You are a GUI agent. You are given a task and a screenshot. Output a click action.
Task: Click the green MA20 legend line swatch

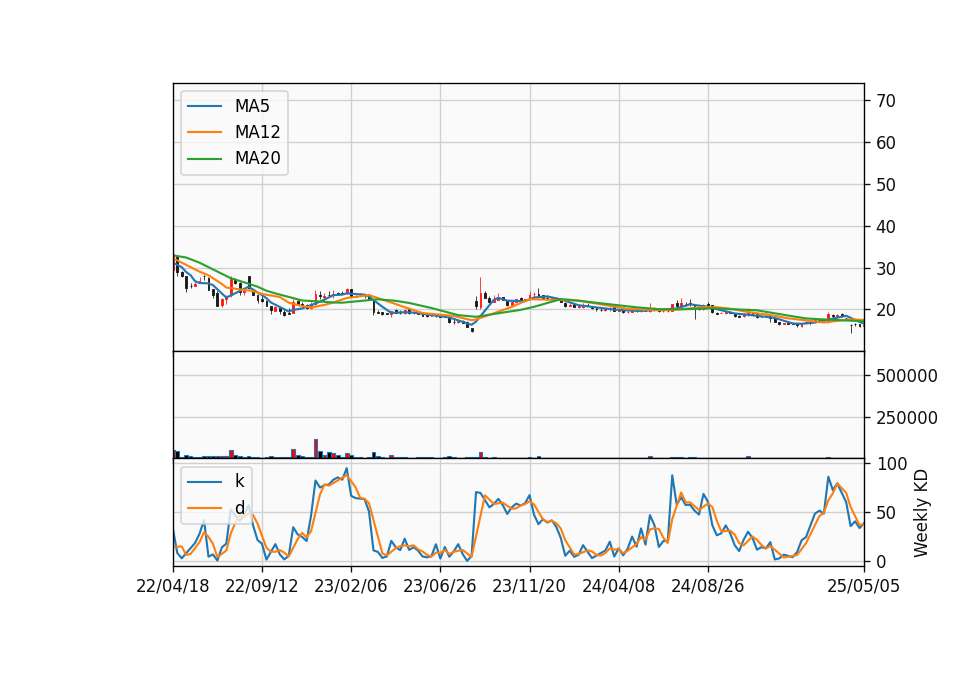click(x=204, y=159)
